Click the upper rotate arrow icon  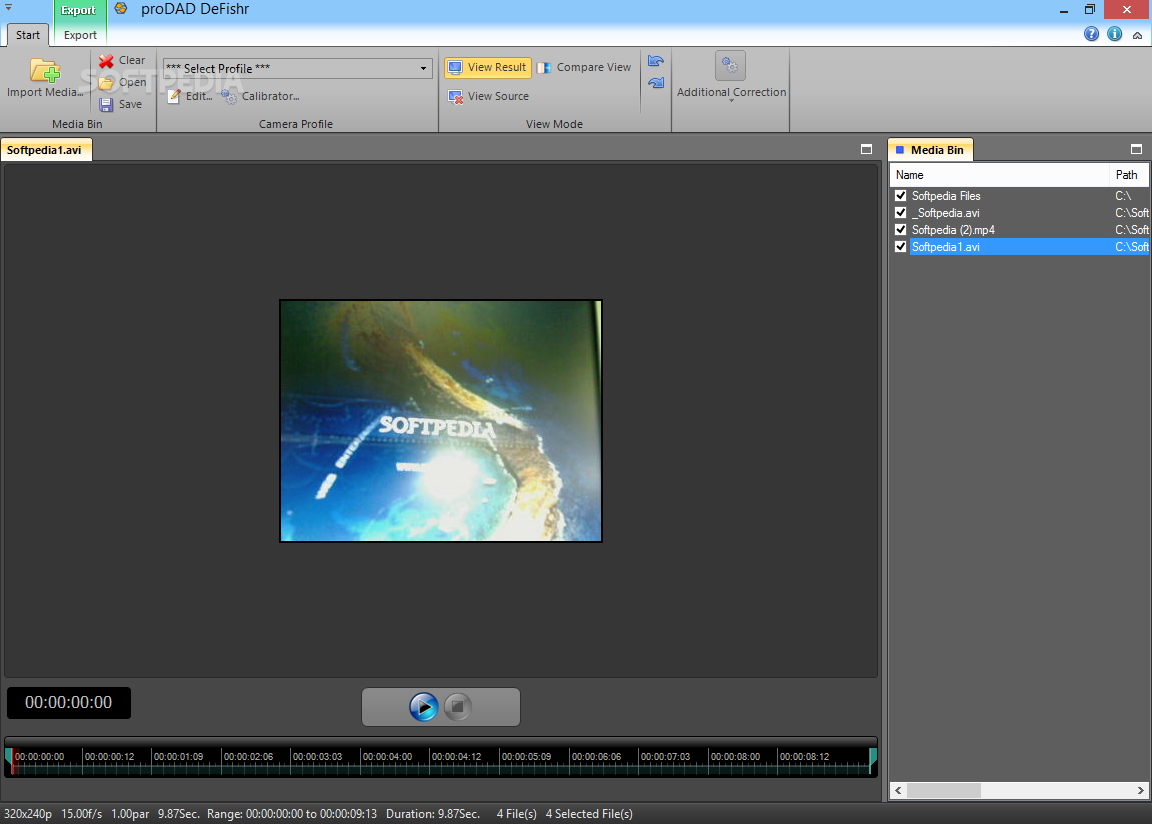[x=656, y=61]
